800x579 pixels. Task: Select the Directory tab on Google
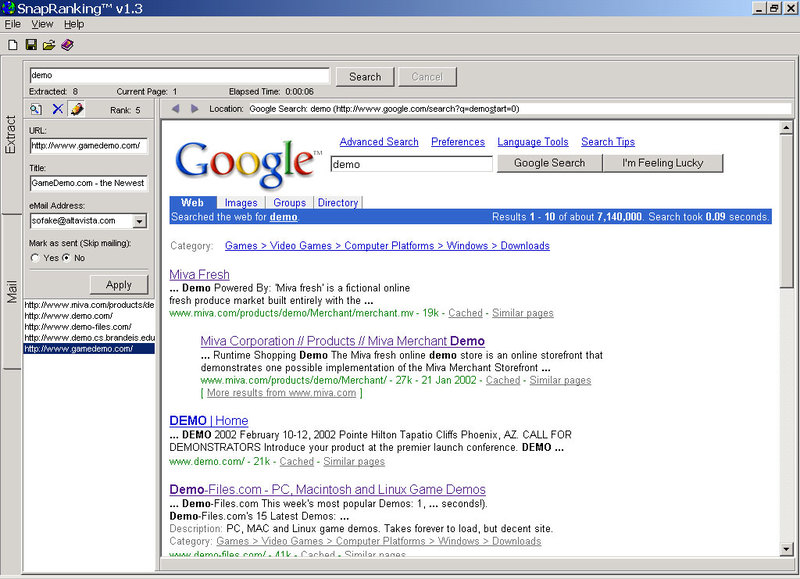[338, 203]
